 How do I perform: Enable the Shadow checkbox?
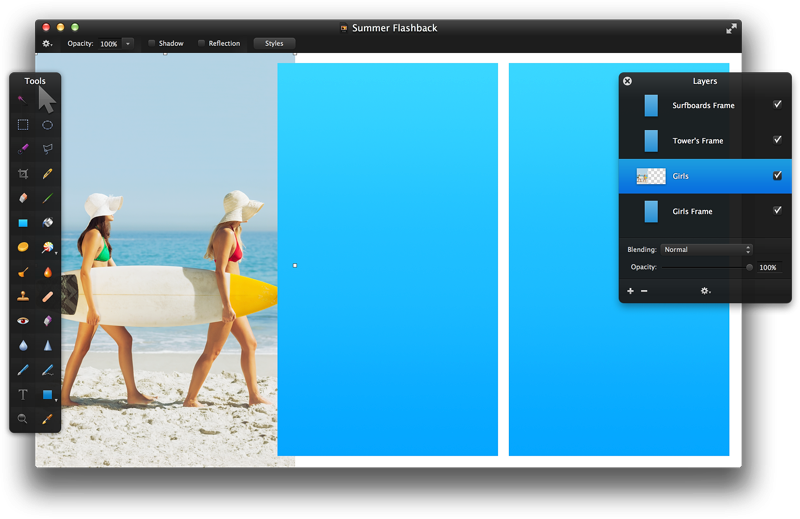click(x=152, y=44)
